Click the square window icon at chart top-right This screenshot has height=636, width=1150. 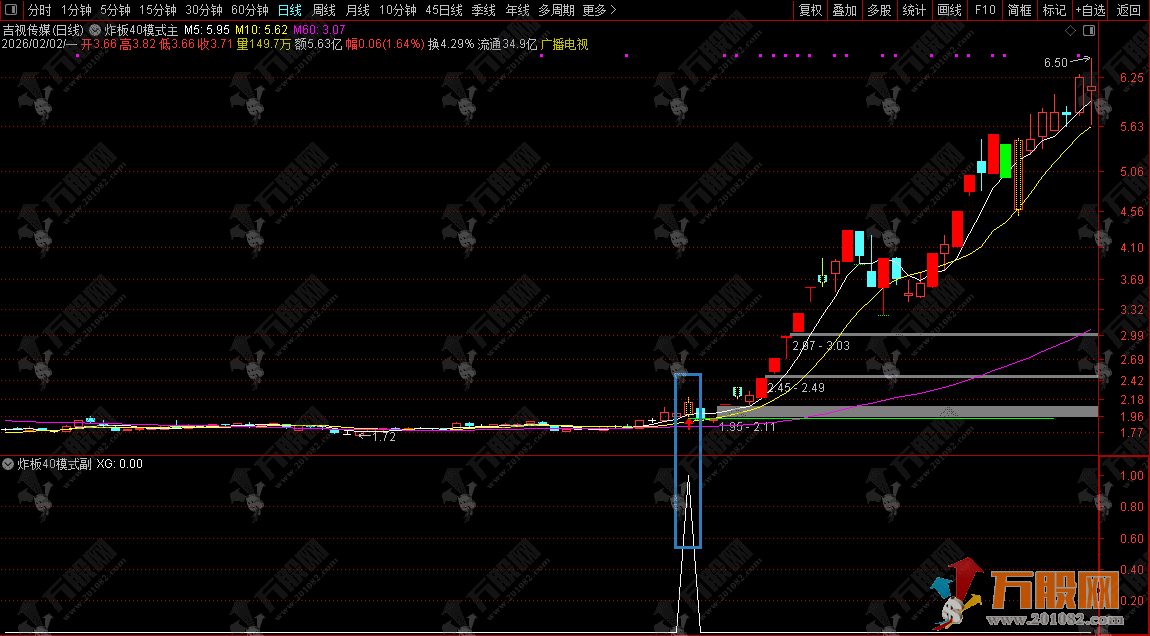pyautogui.click(x=1089, y=30)
